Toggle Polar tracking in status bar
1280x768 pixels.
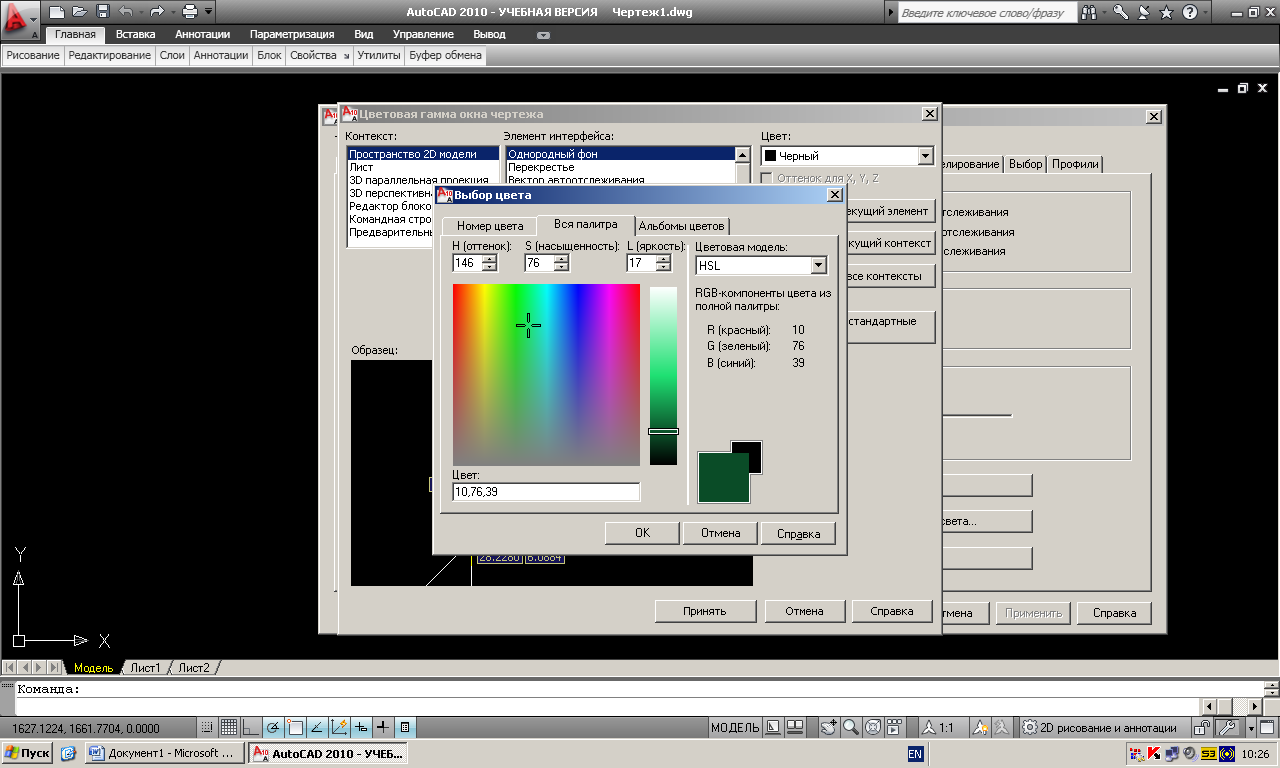[272, 727]
